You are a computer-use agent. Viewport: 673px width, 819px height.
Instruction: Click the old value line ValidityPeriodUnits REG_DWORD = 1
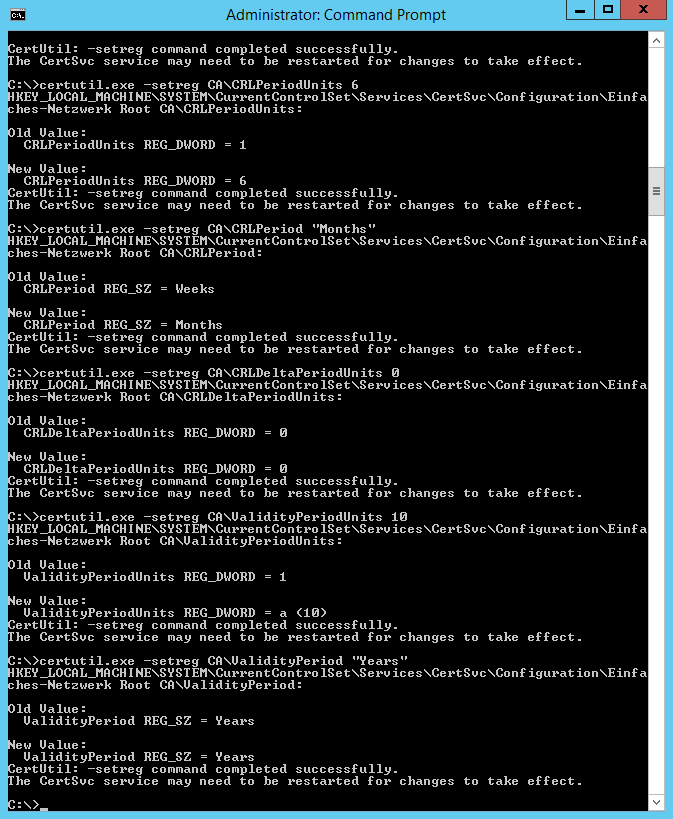click(x=155, y=577)
